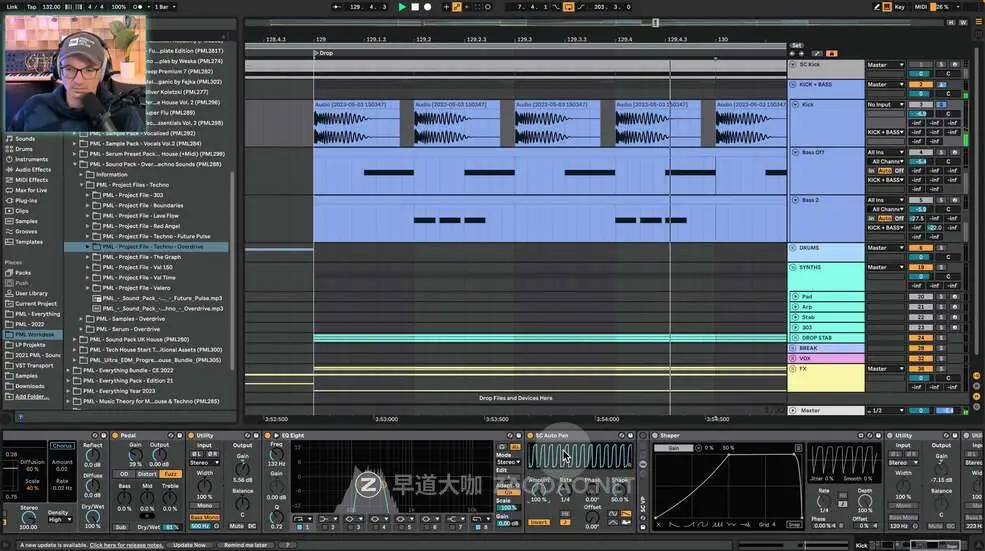The image size is (985, 551).
Task: Open User Library in Places
Action: pos(31,293)
